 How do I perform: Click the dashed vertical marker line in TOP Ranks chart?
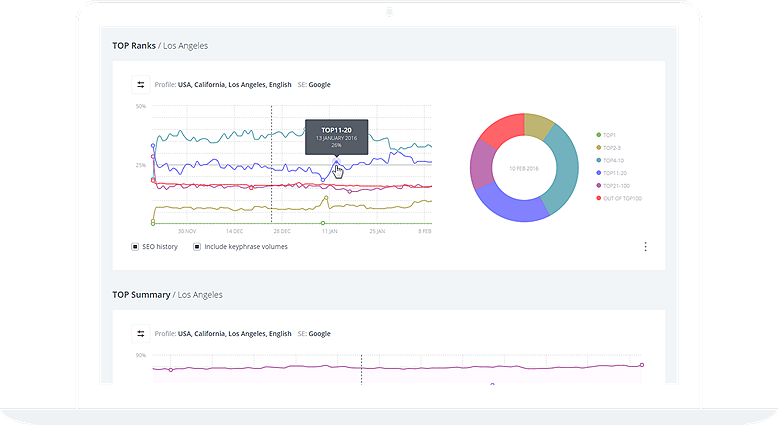[271, 164]
